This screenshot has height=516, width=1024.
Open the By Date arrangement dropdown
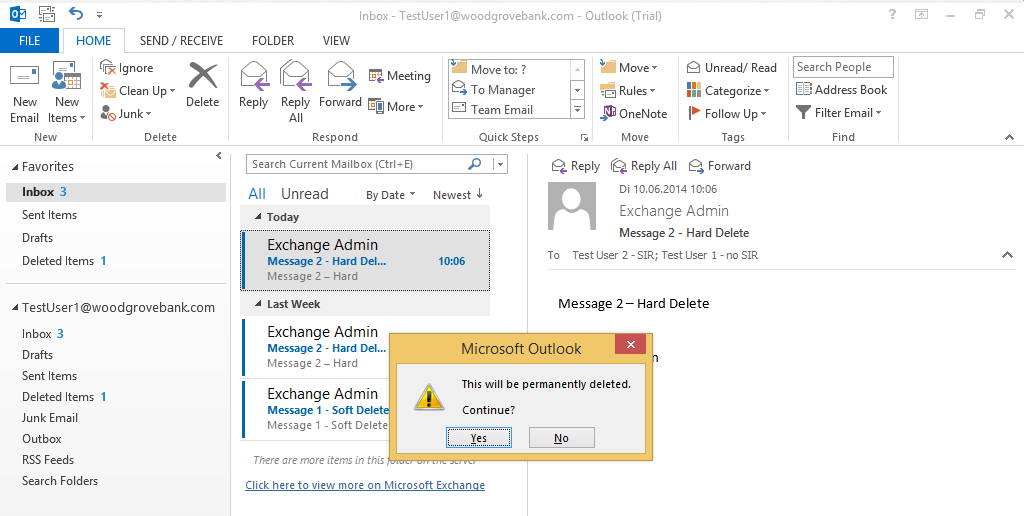pyautogui.click(x=391, y=195)
